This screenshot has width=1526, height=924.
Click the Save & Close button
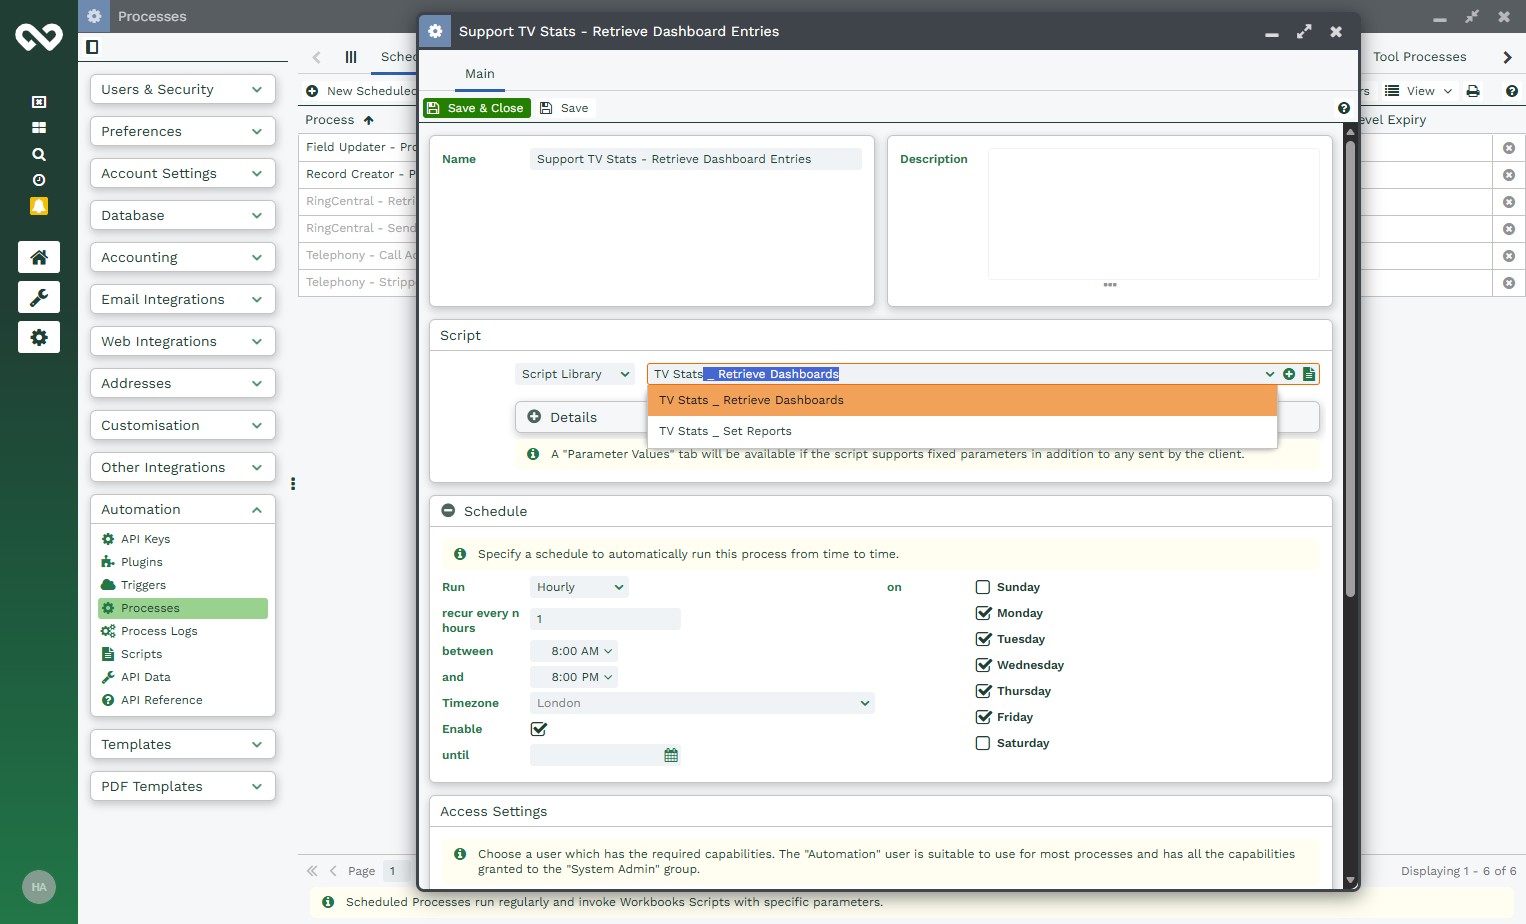click(476, 108)
